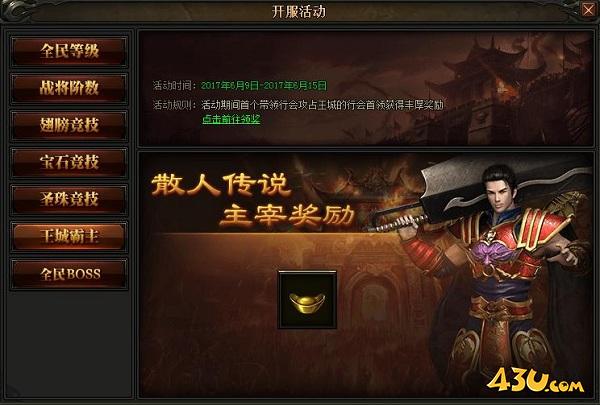
Task: Click the 主宰奖励 golden heading
Action: [287, 216]
